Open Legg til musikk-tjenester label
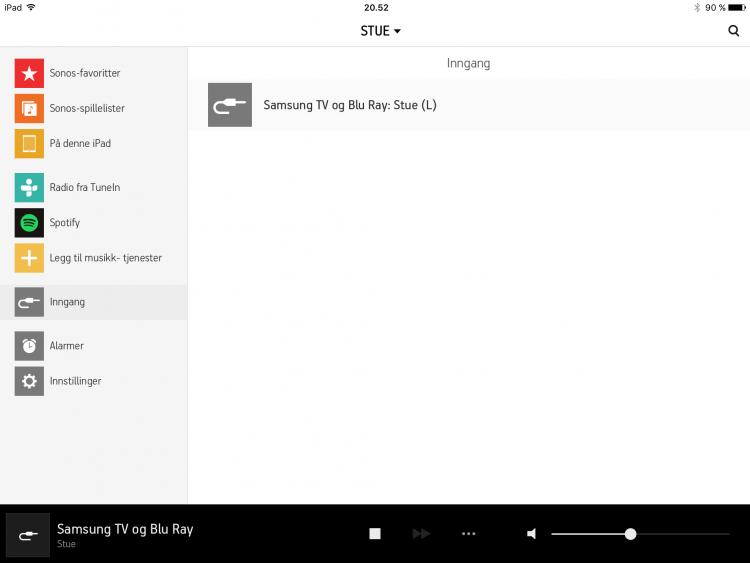 (x=106, y=258)
